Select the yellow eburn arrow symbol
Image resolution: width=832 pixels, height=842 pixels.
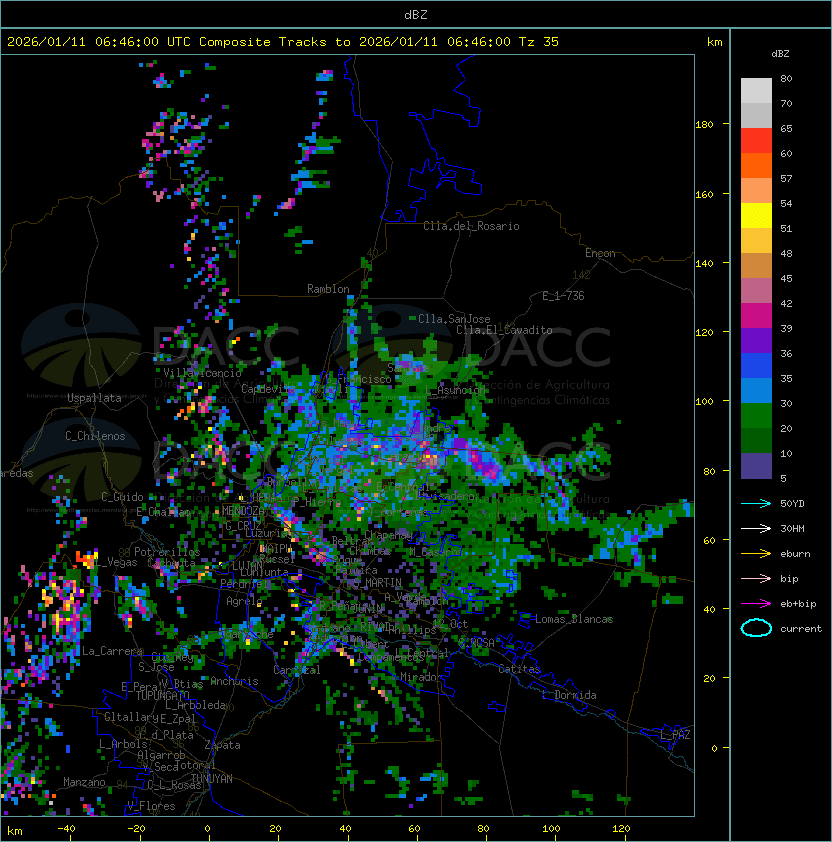pos(756,554)
